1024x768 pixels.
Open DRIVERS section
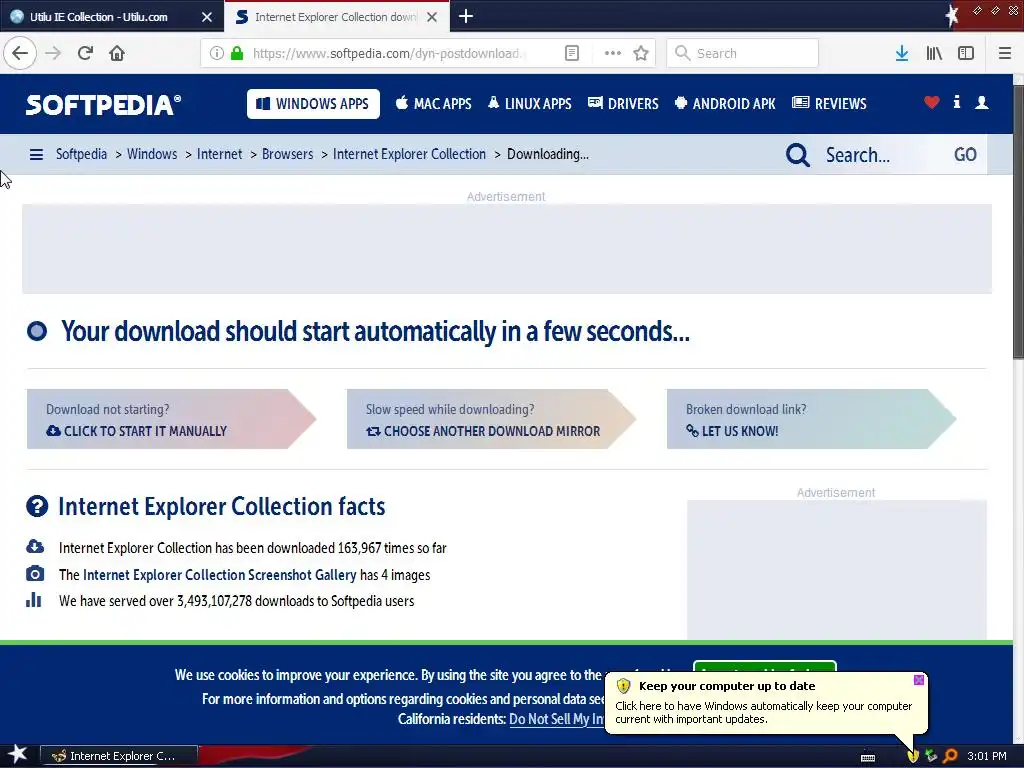click(624, 103)
